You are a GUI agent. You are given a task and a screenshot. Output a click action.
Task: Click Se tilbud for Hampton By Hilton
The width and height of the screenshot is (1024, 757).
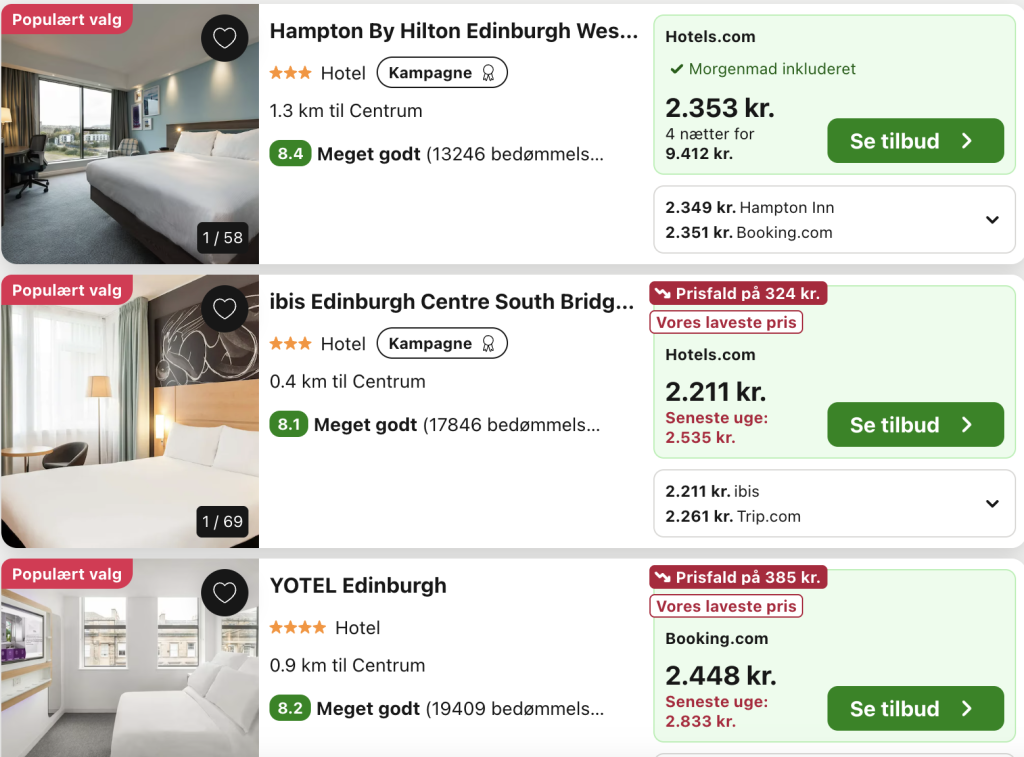[x=915, y=141]
